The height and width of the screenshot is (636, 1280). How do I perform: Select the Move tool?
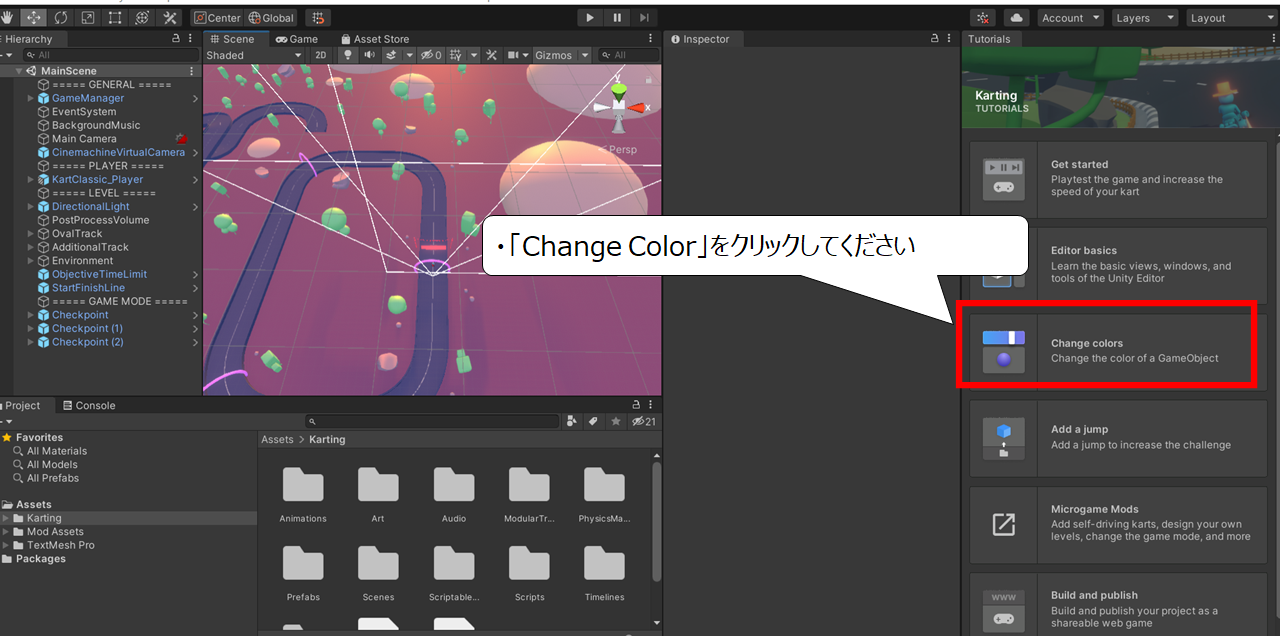pyautogui.click(x=34, y=18)
